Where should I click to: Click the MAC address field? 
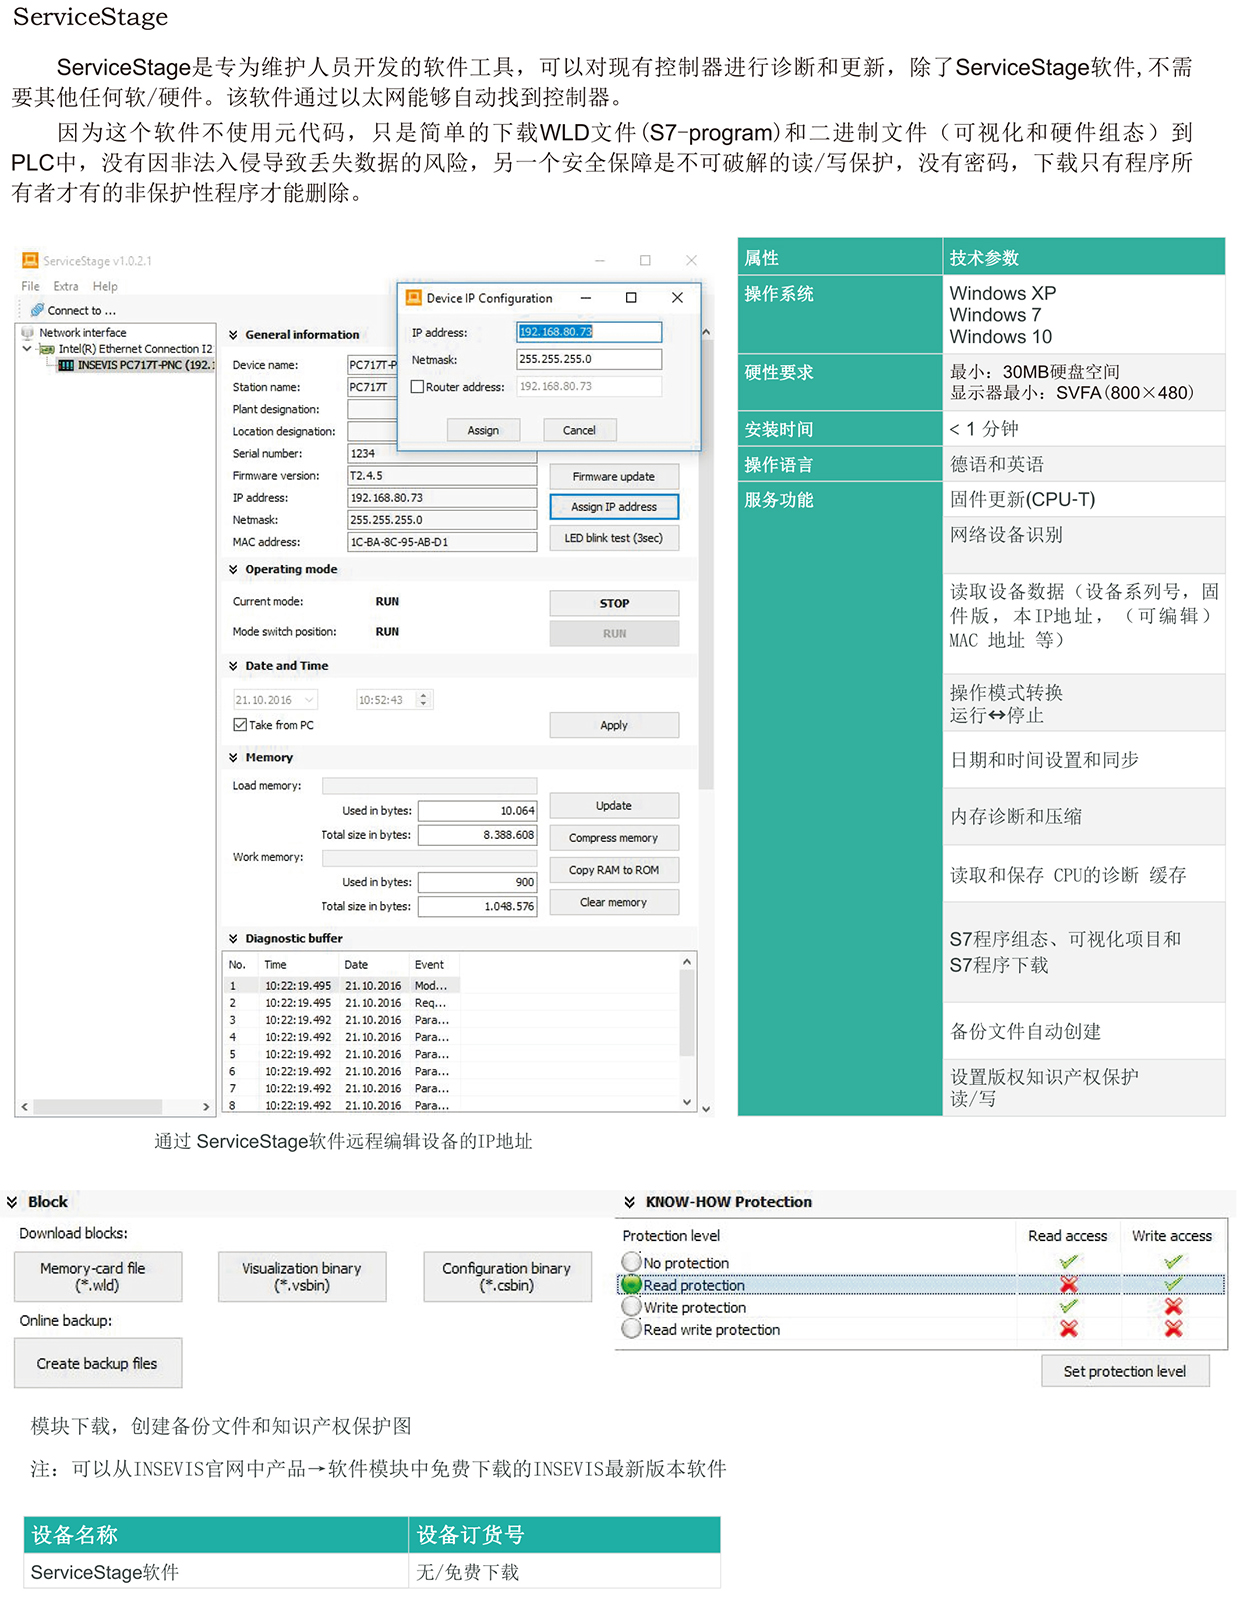coord(442,542)
